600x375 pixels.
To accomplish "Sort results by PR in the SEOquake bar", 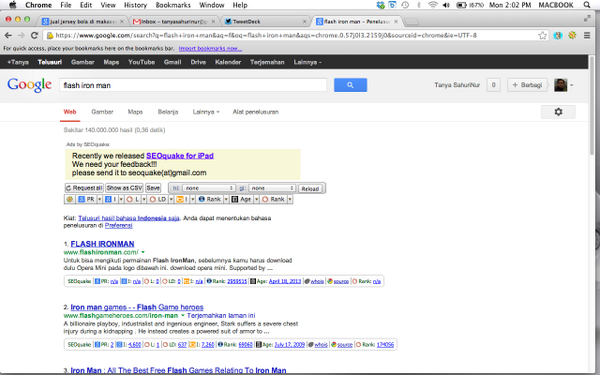I will (86, 199).
